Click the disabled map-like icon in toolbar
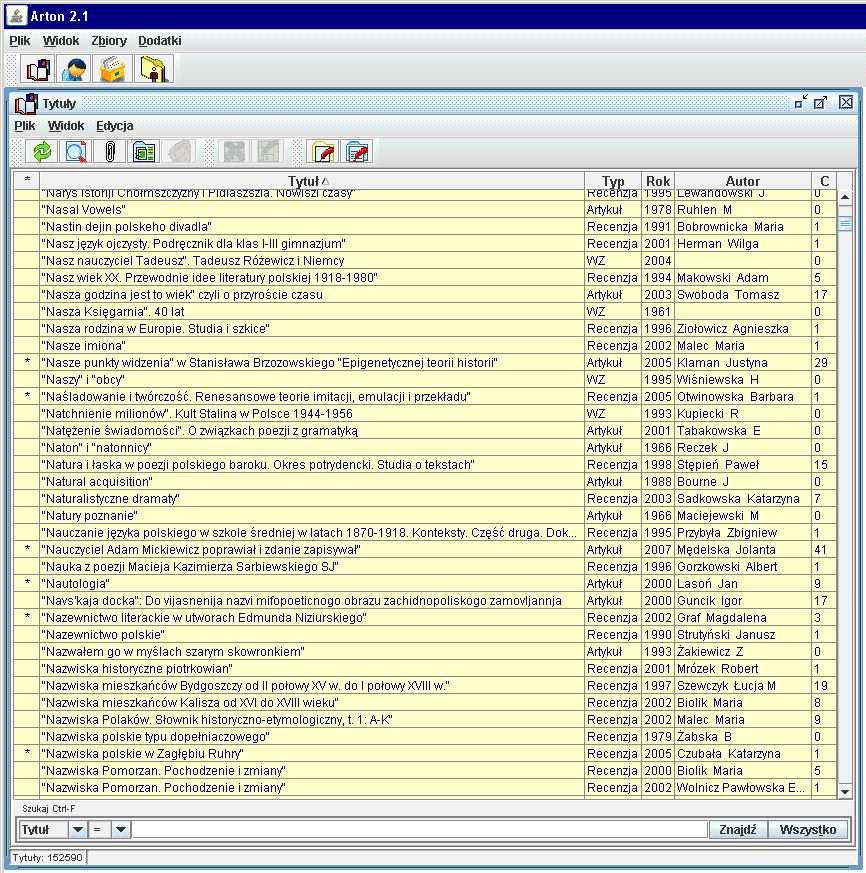This screenshot has width=866, height=873. 268,151
